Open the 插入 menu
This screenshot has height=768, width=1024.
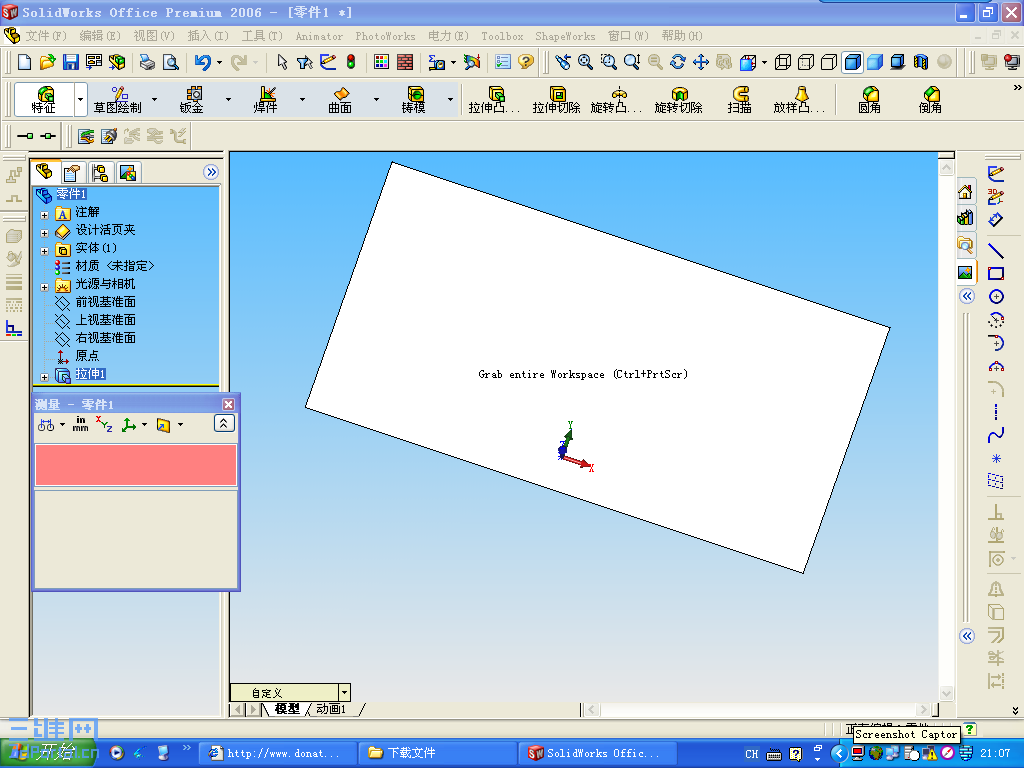pyautogui.click(x=205, y=36)
